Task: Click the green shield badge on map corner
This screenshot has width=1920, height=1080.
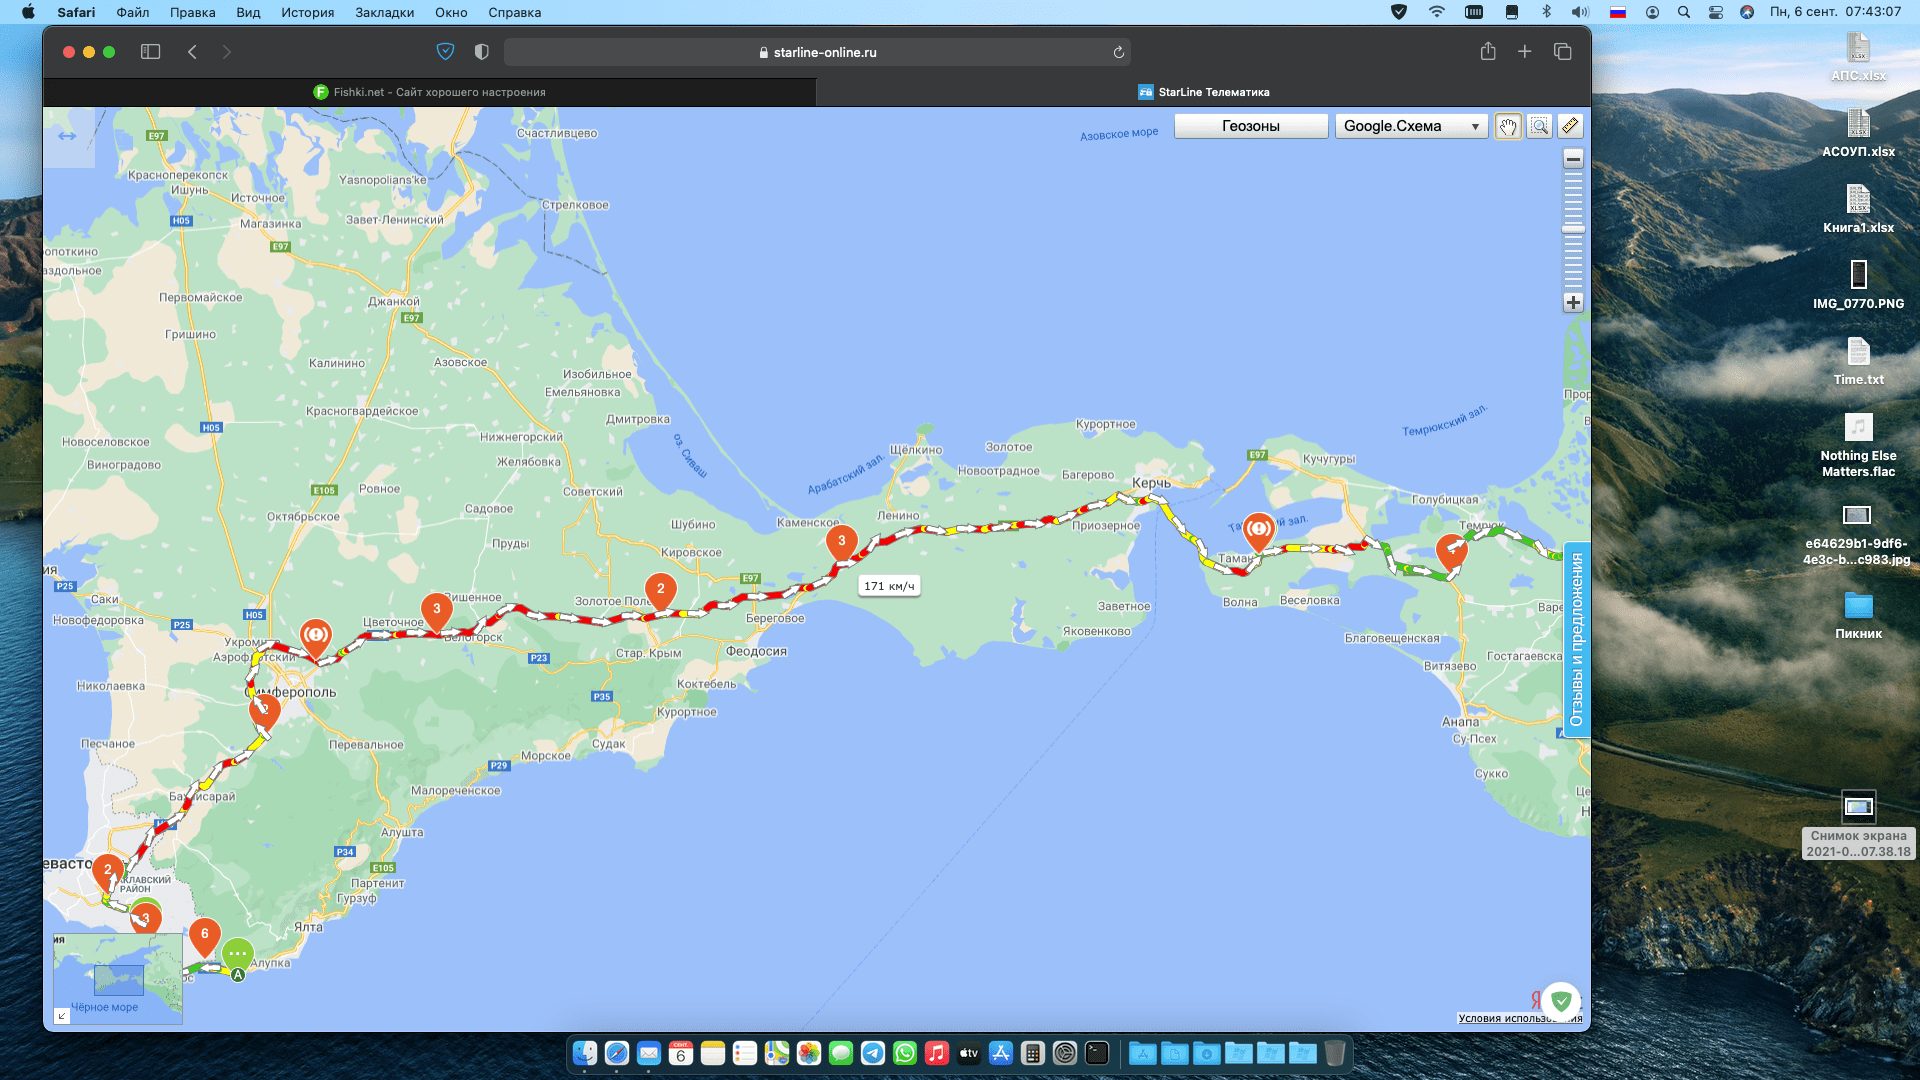Action: (x=1561, y=1000)
